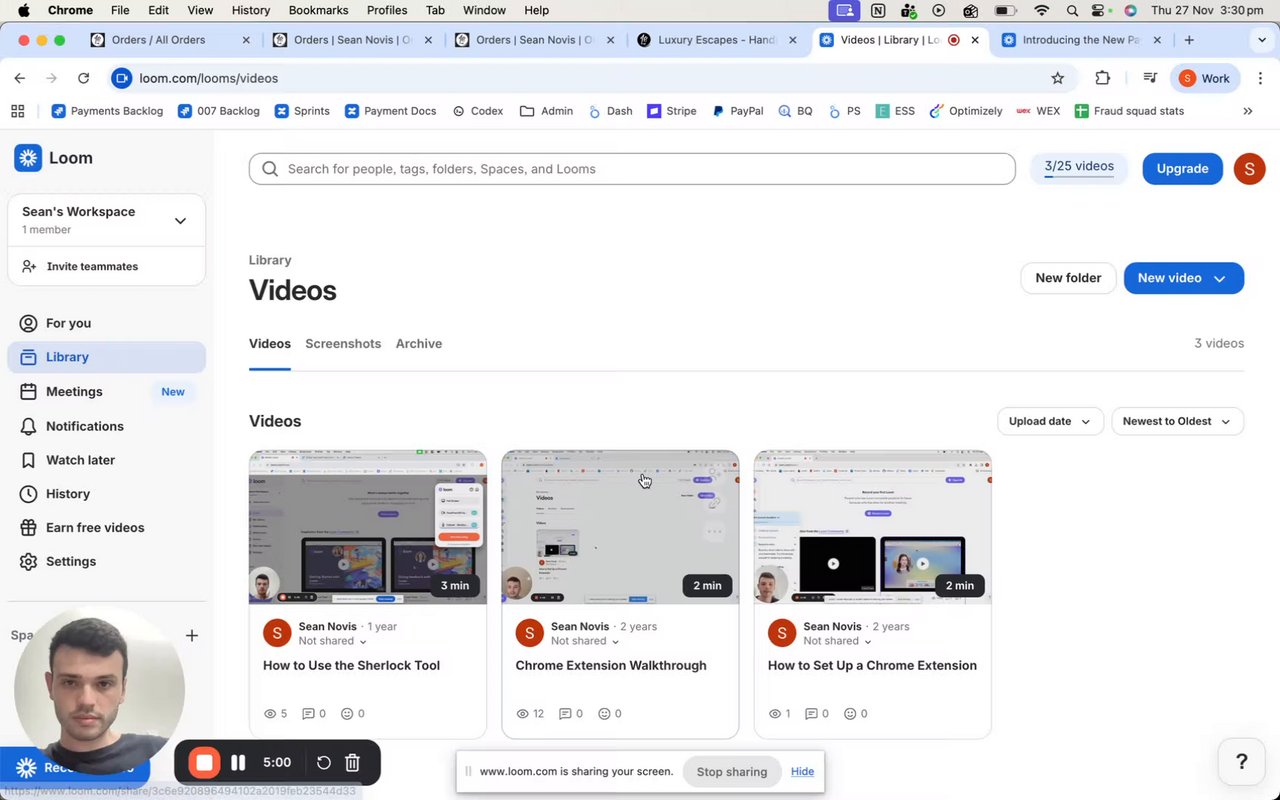This screenshot has height=800, width=1280.
Task: Pause the recording in the recorder bar
Action: coord(238,763)
